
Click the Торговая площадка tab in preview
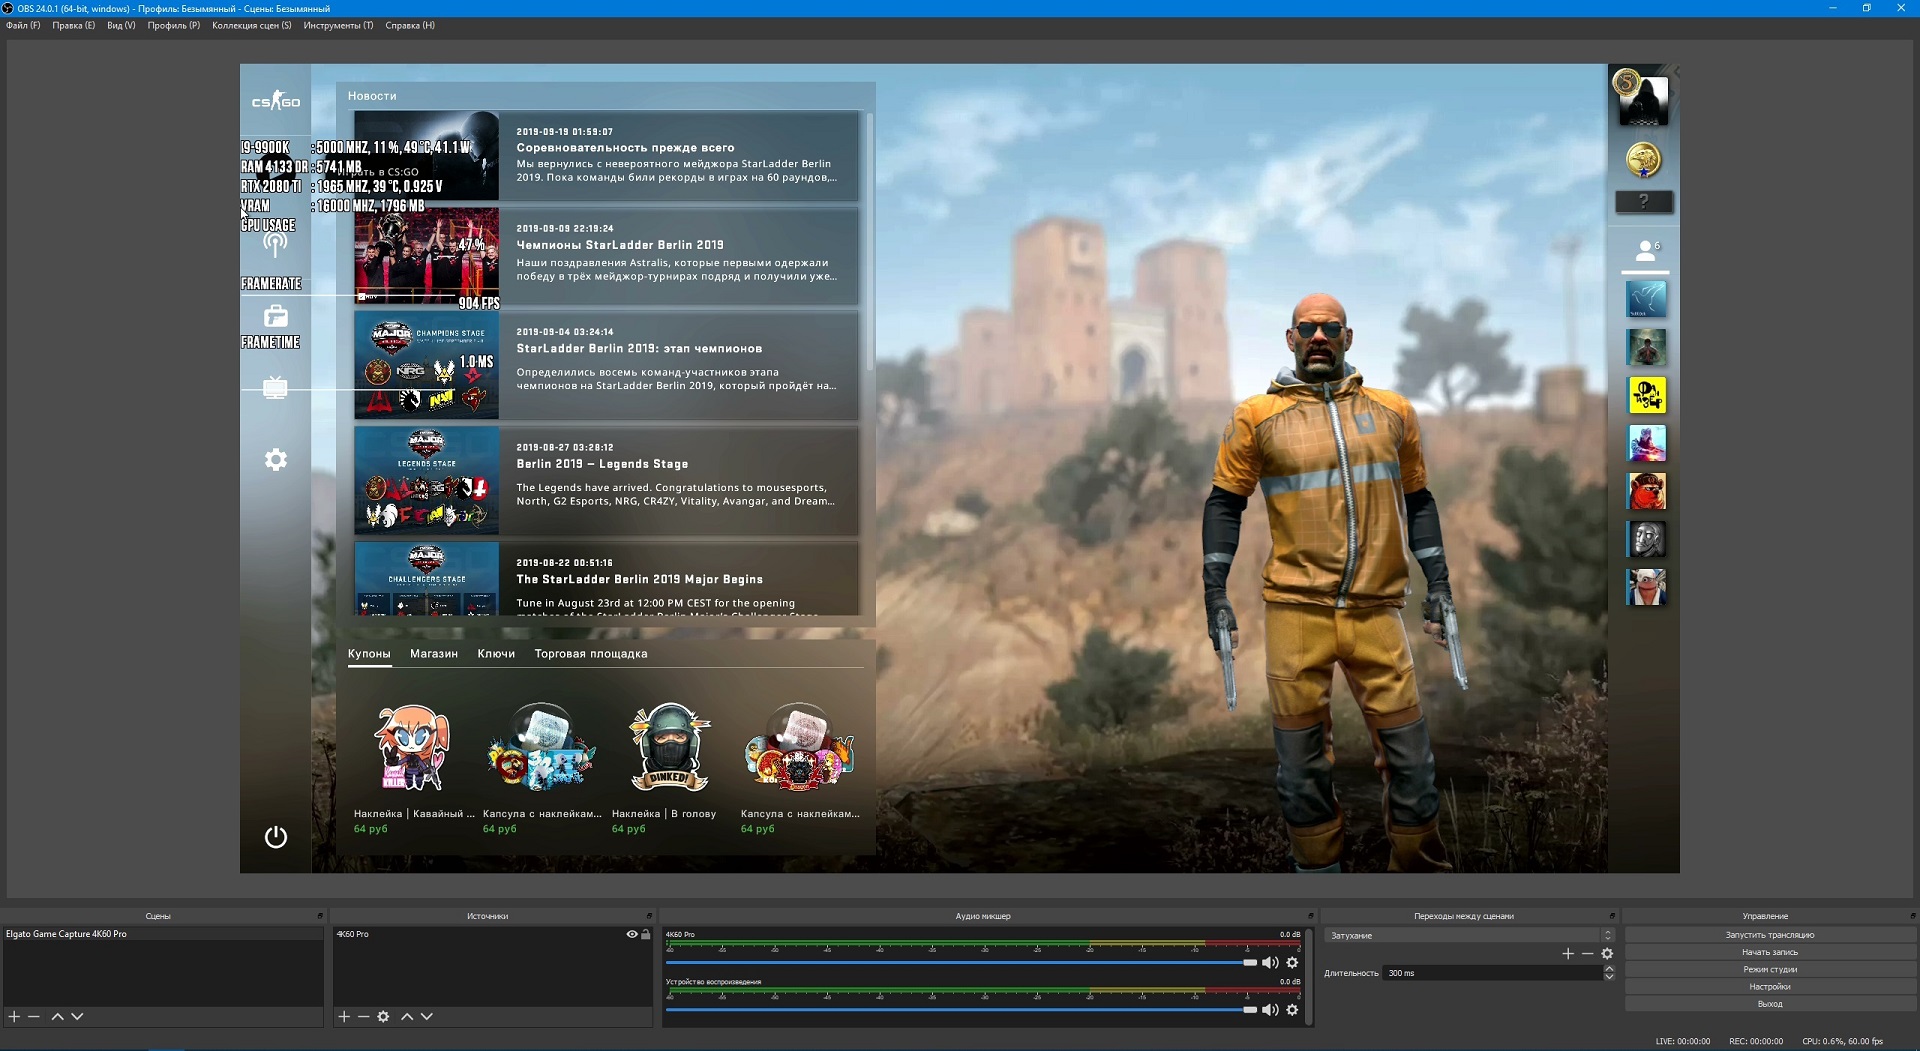[x=591, y=654]
